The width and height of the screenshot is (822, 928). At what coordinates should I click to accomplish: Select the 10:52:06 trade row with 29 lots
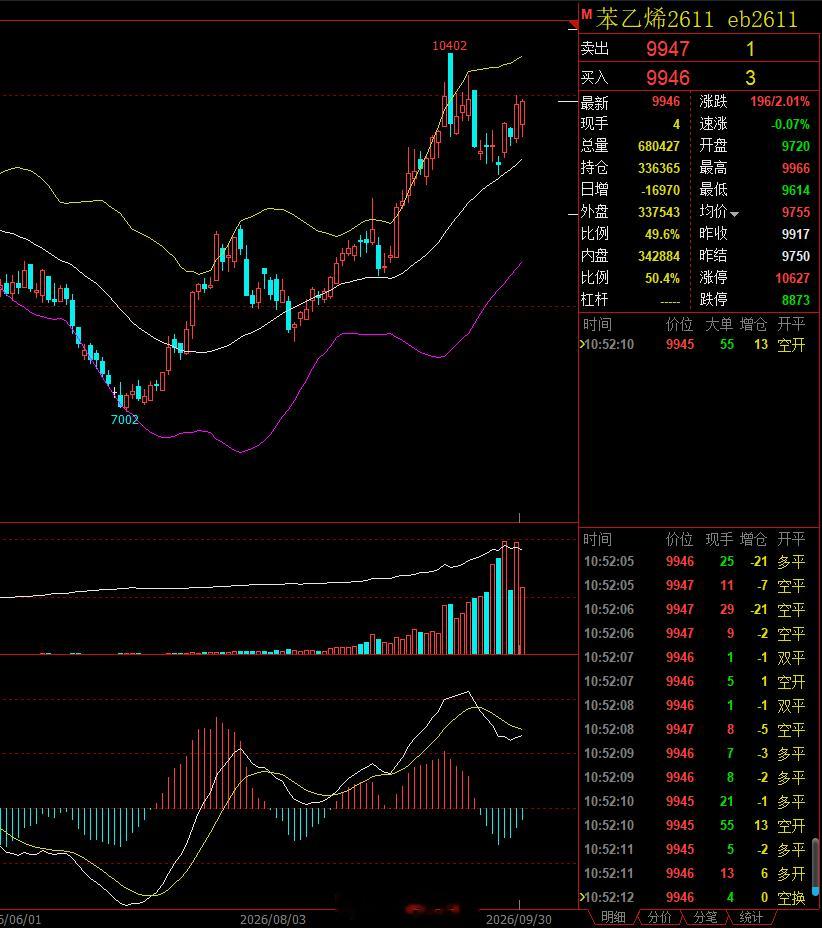(x=695, y=610)
